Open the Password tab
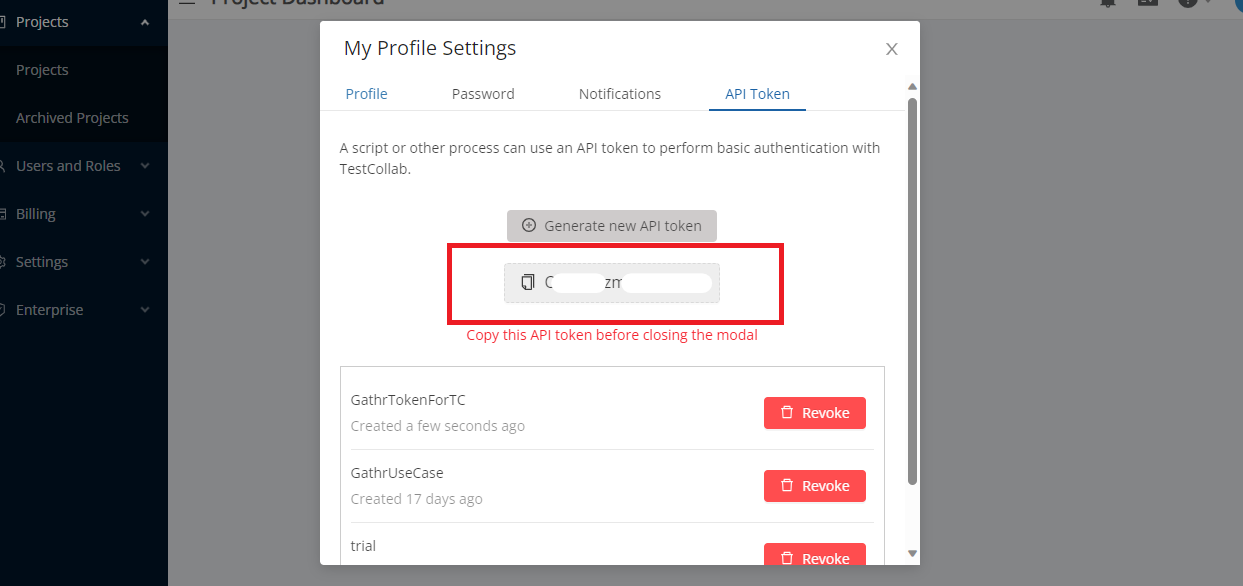This screenshot has height=586, width=1243. coord(483,94)
